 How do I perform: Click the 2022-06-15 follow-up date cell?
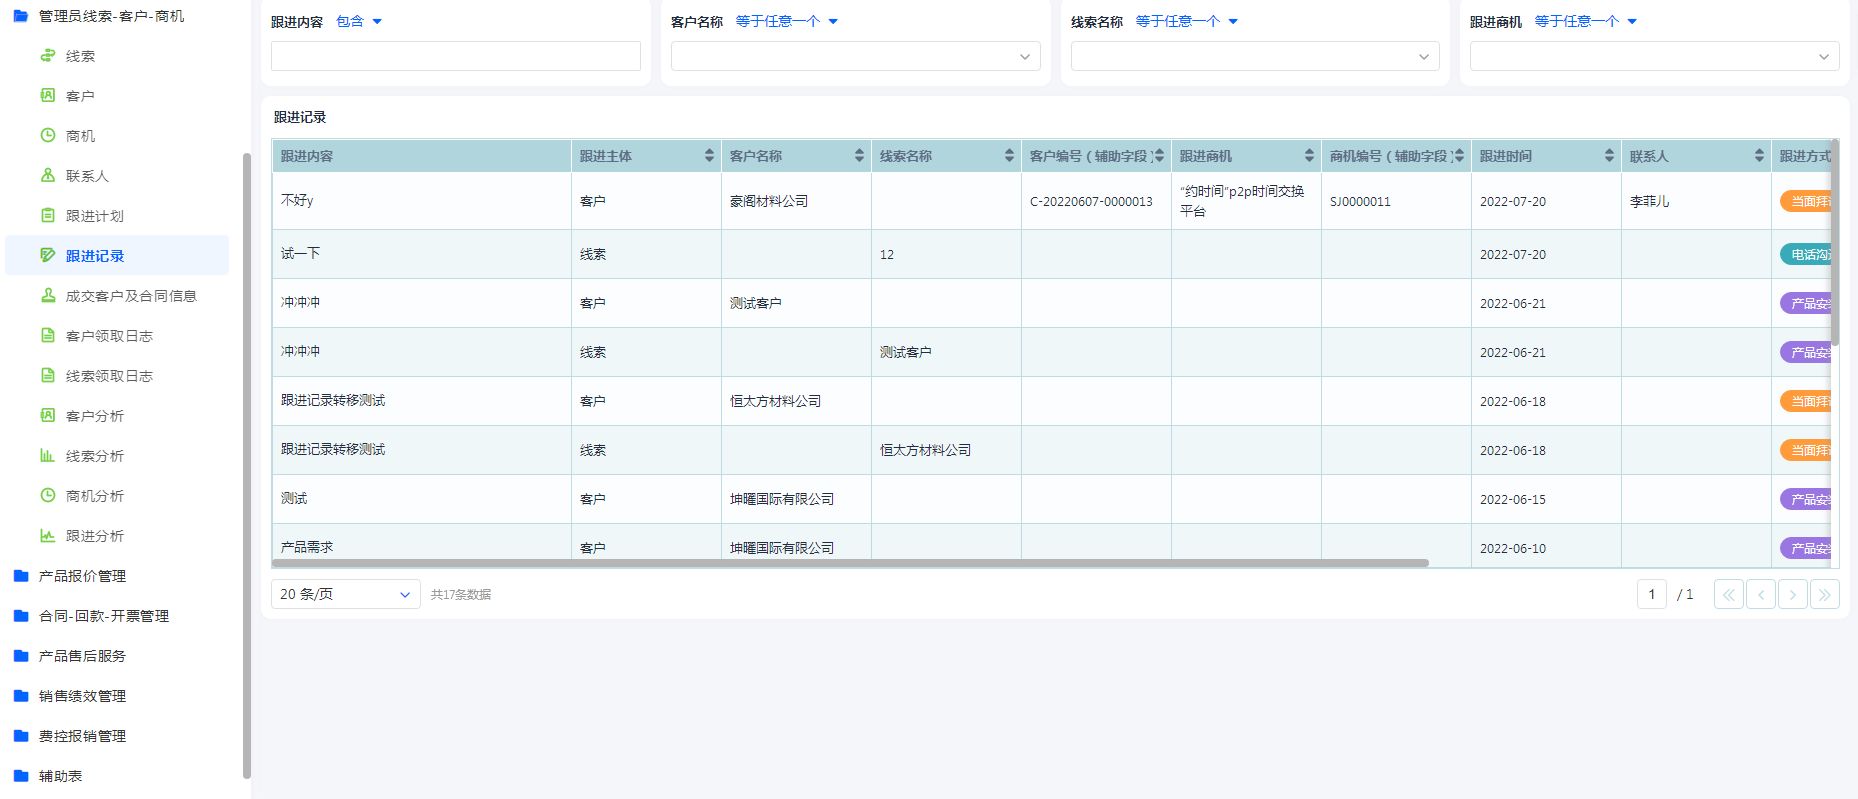[1546, 499]
